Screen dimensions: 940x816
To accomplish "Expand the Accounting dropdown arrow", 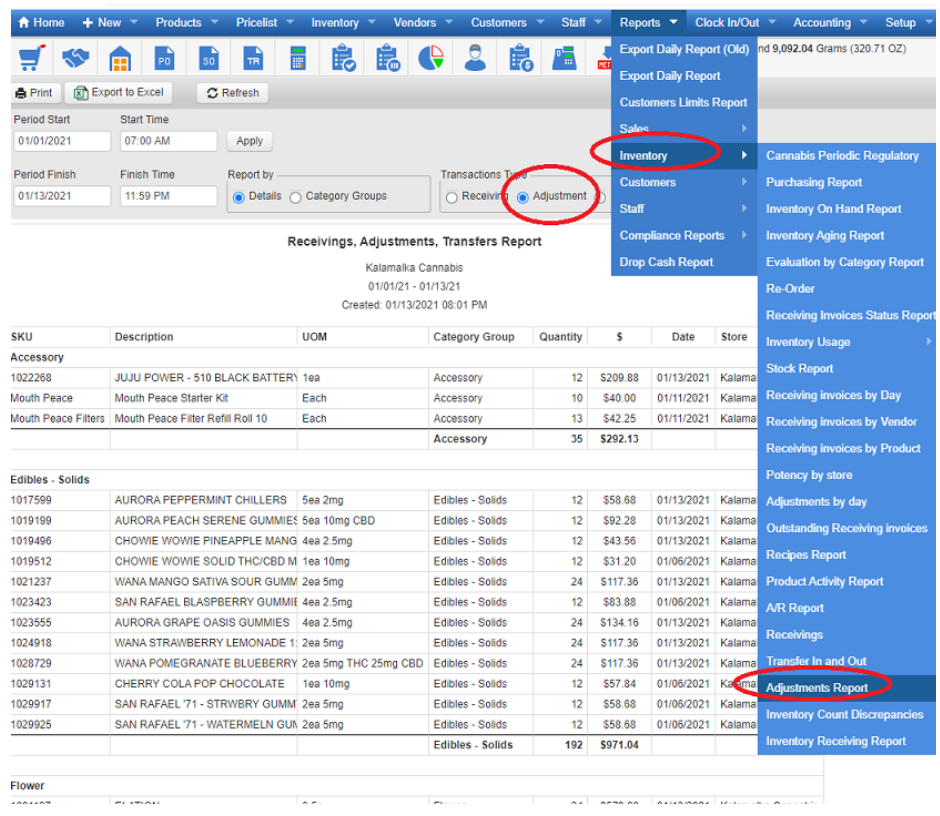I will click(x=863, y=22).
